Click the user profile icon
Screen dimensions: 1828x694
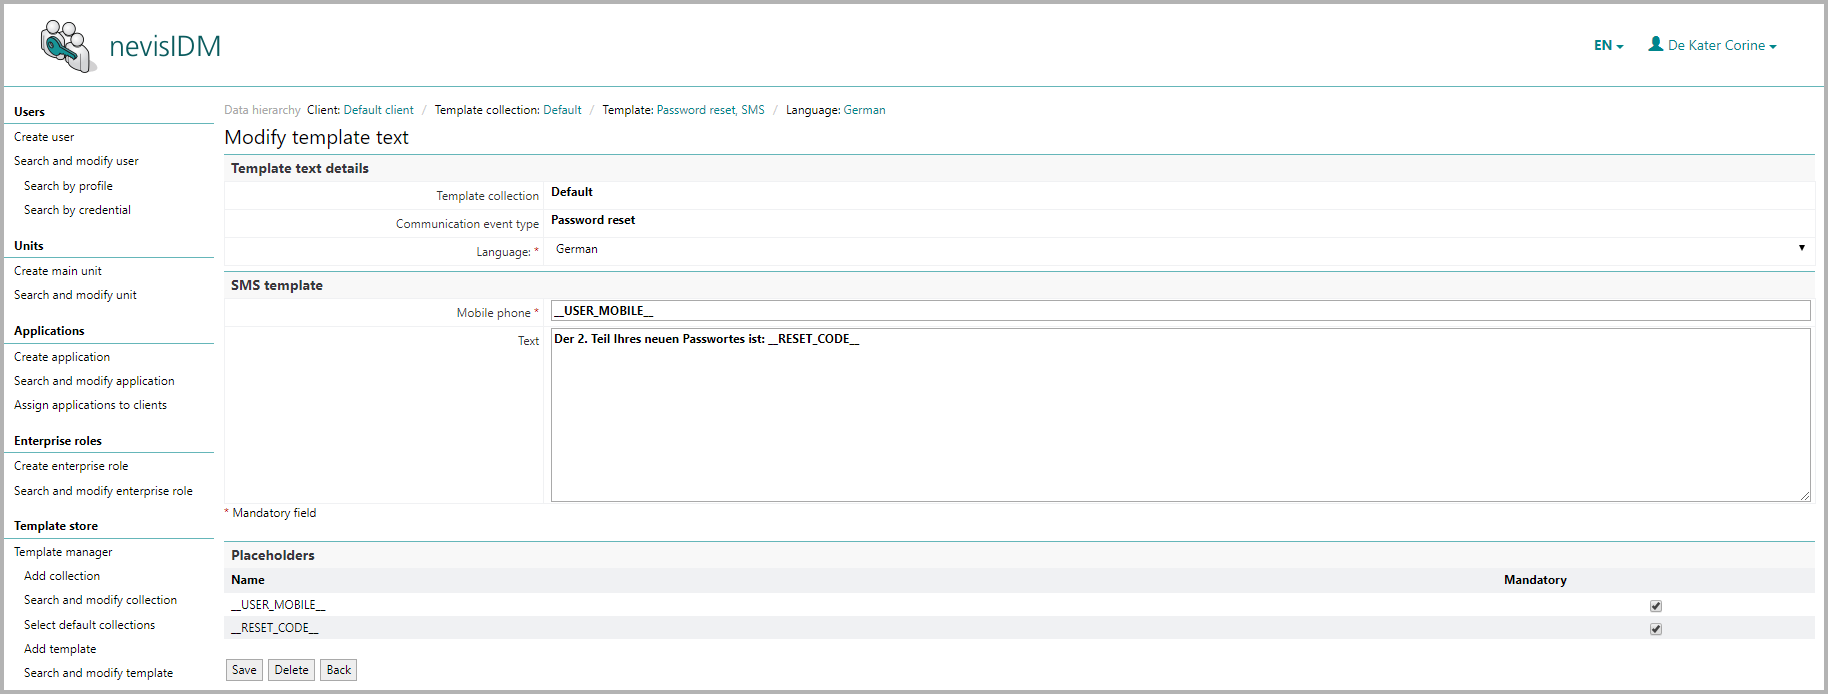click(1655, 44)
